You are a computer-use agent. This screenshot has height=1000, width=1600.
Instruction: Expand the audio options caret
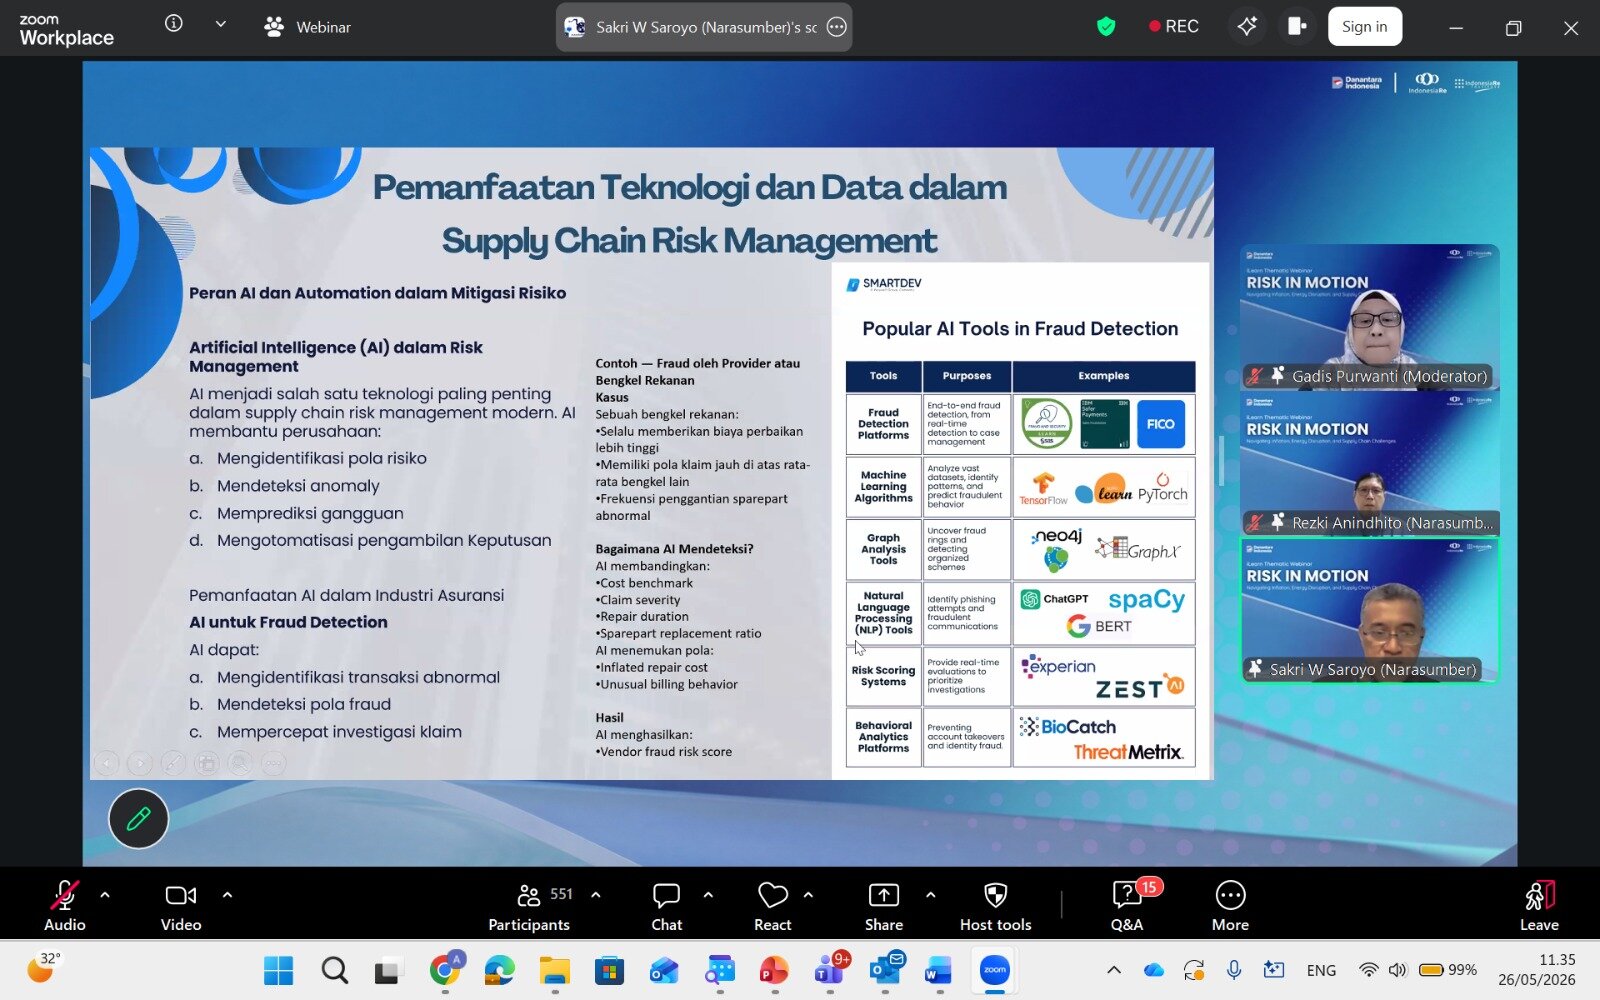click(105, 895)
